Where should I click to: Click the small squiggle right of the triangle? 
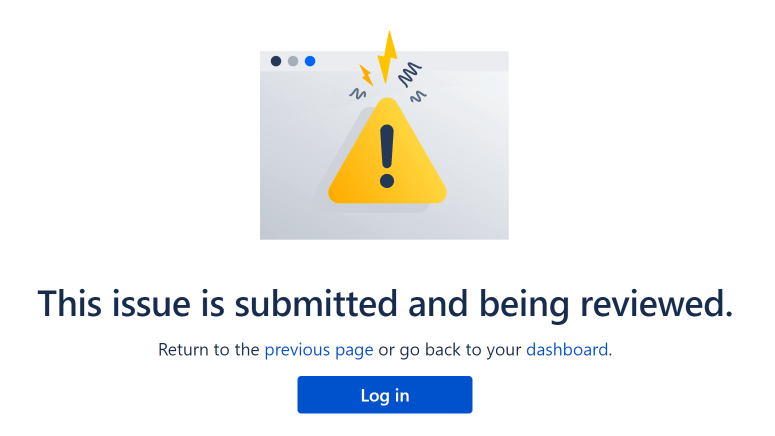(x=418, y=96)
